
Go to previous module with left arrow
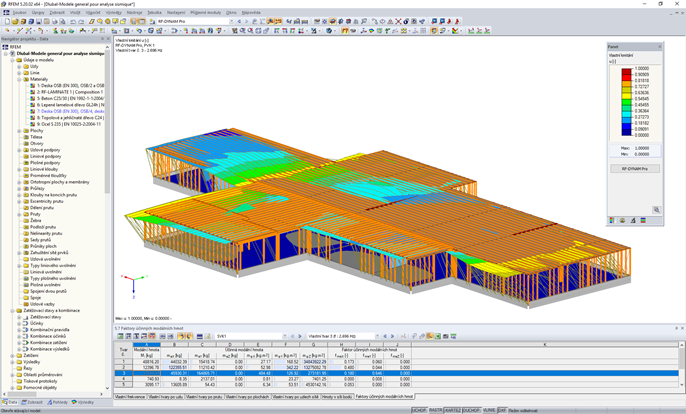point(239,21)
